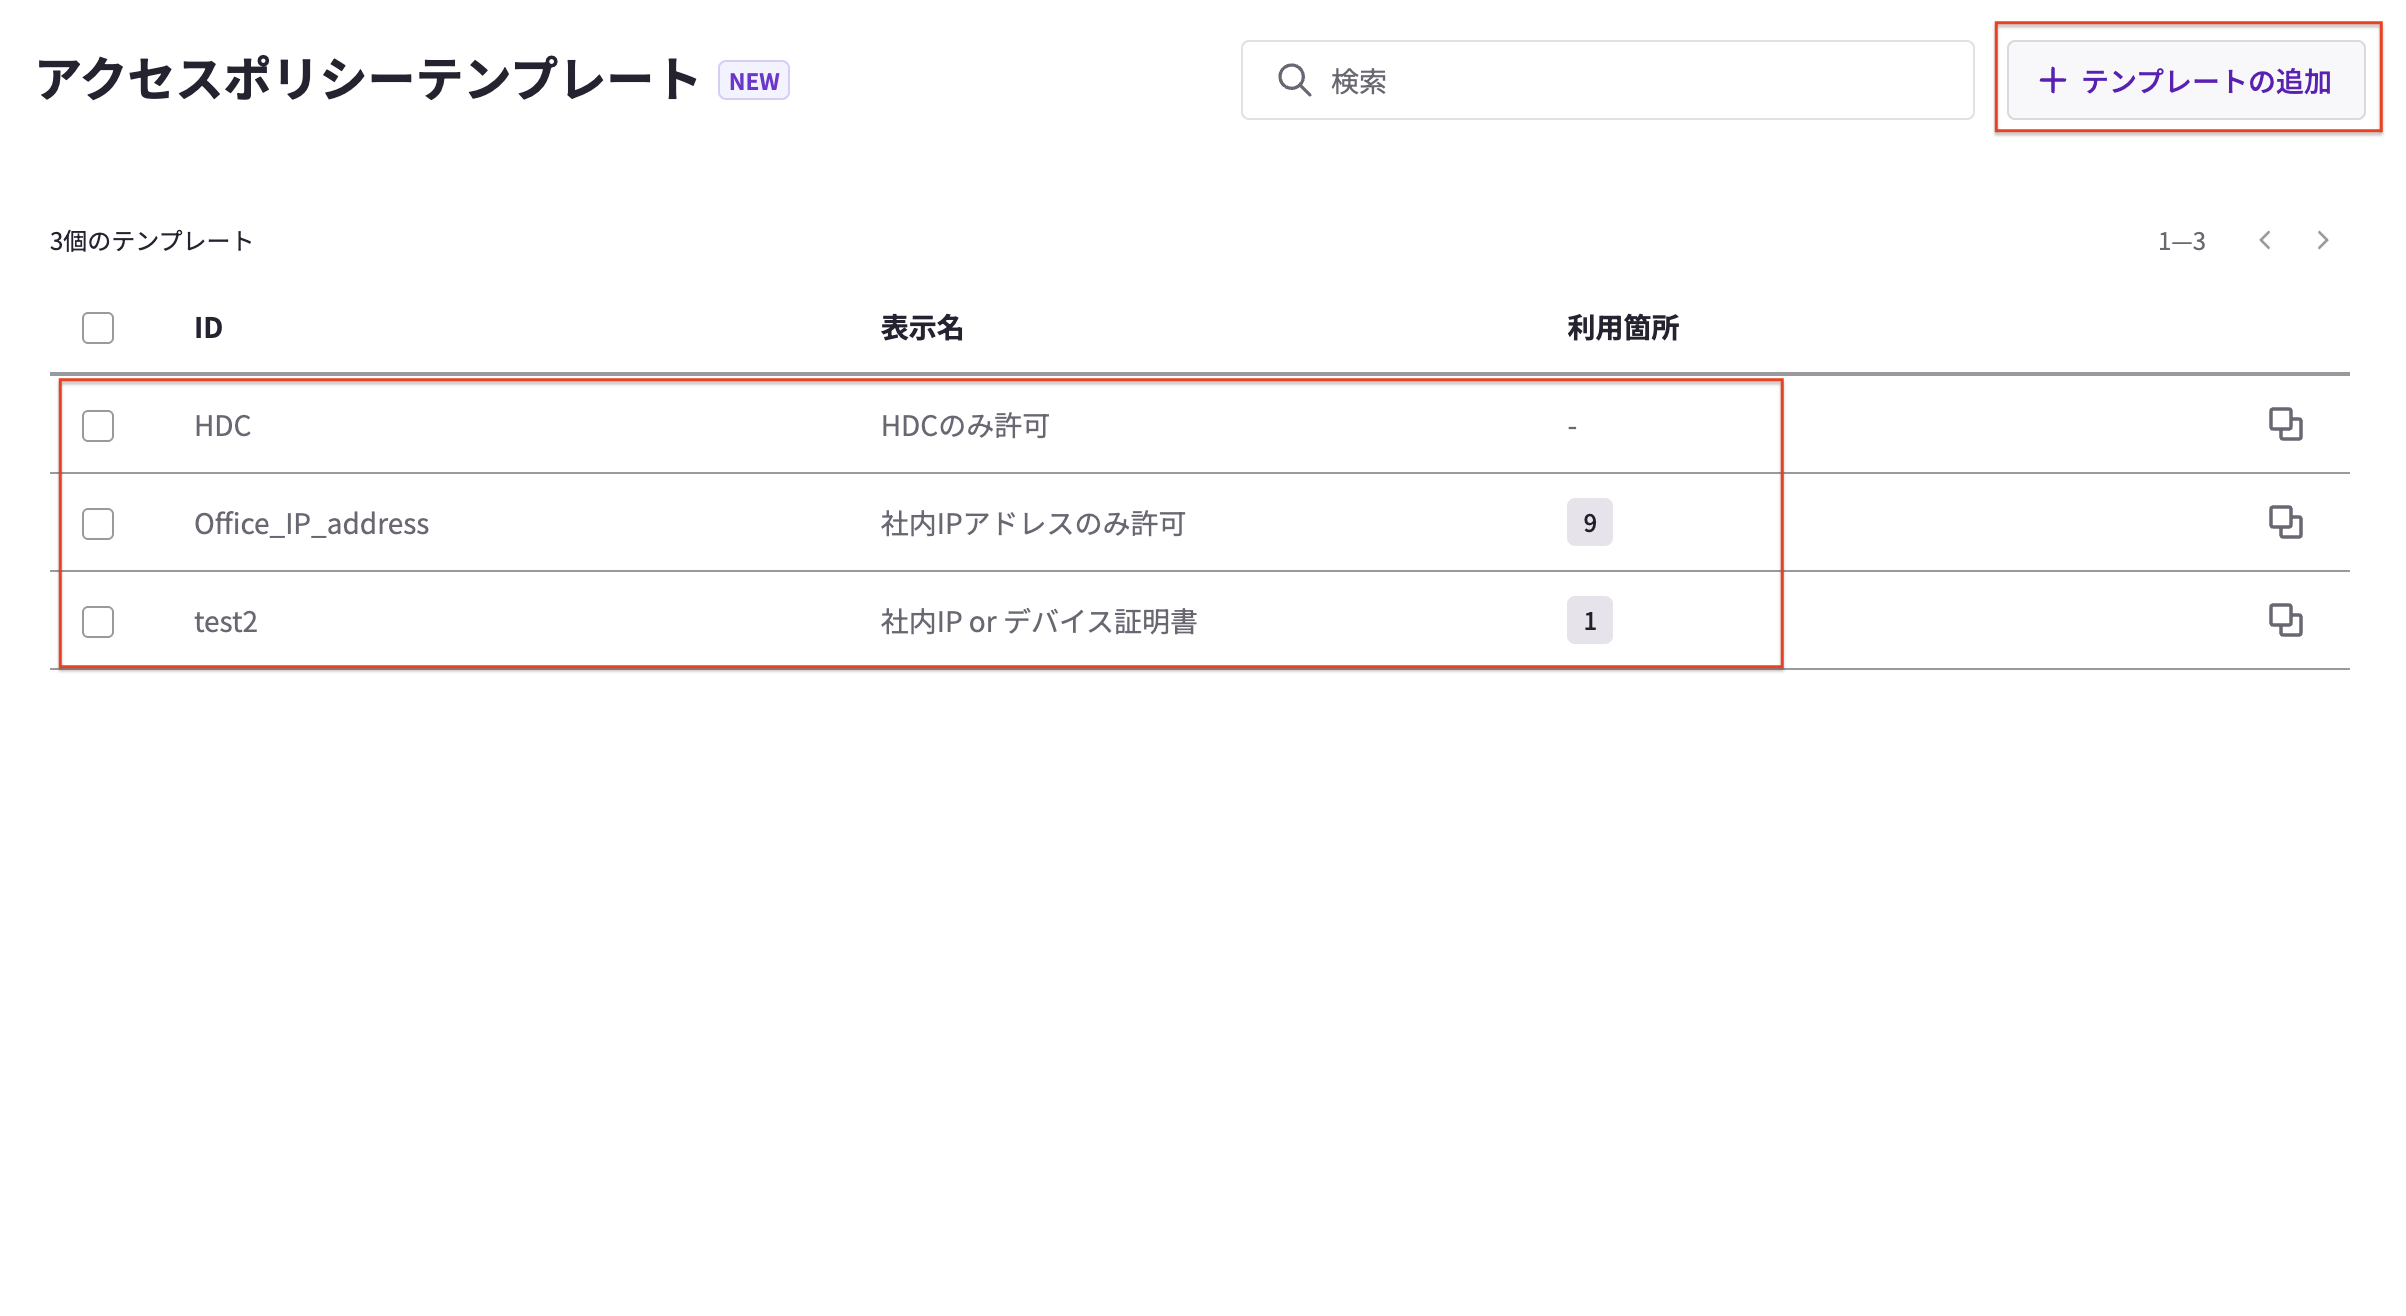The image size is (2406, 1316).
Task: Check the checkbox for Office_IP_address row
Action: point(97,523)
